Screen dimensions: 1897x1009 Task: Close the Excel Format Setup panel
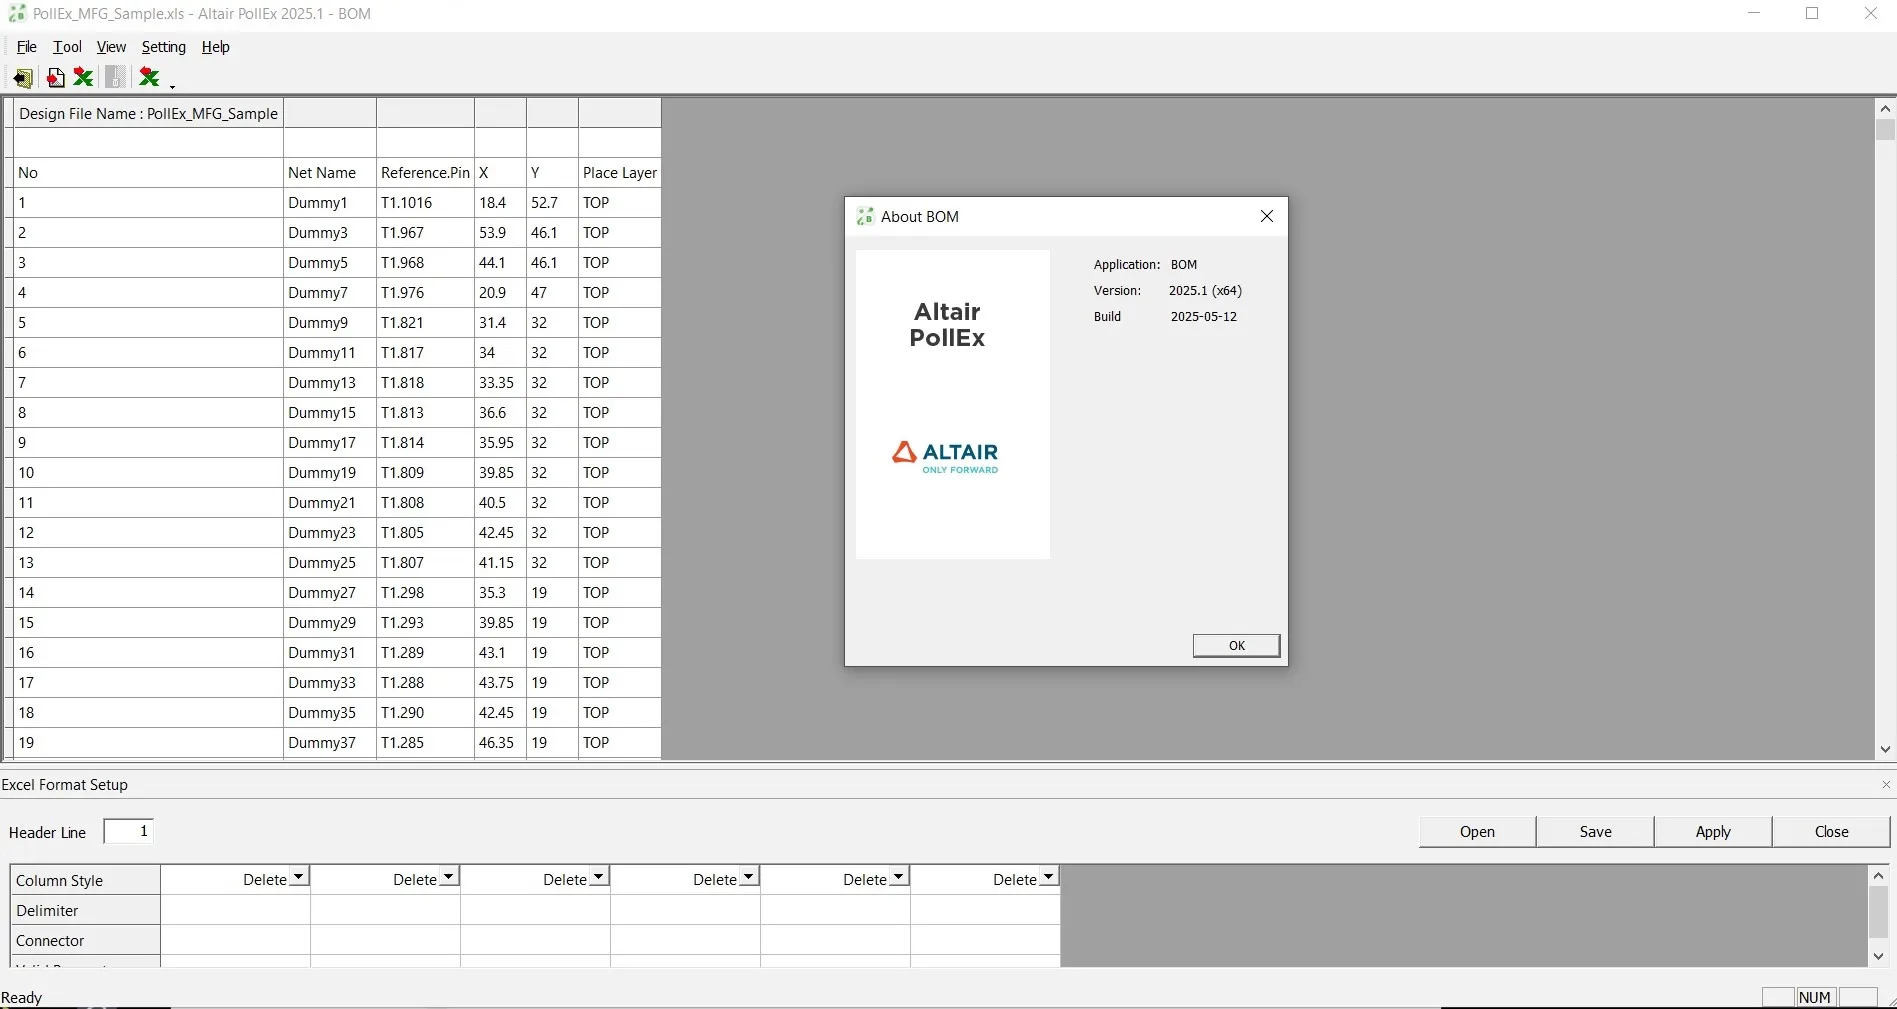(x=1886, y=785)
